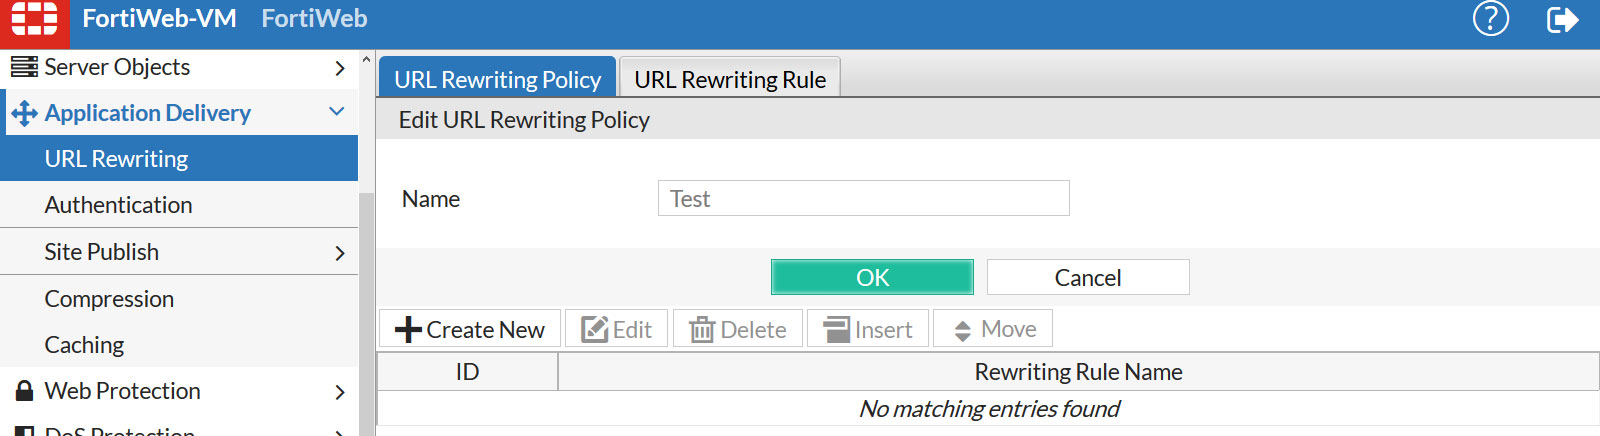The height and width of the screenshot is (436, 1600).
Task: Collapse the Application Delivery chevron
Action: 337,112
